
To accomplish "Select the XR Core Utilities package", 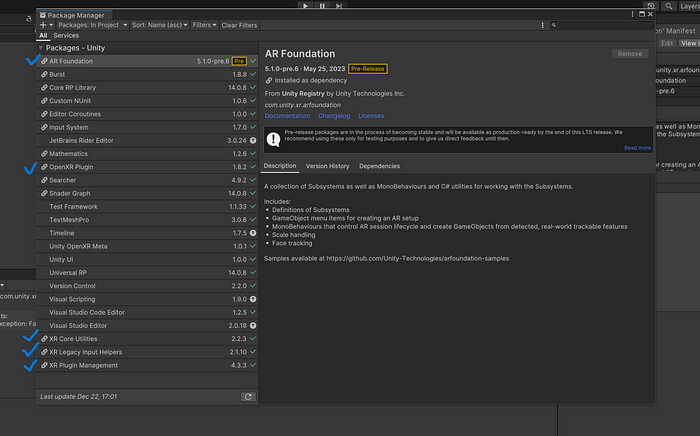I will click(x=147, y=339).
